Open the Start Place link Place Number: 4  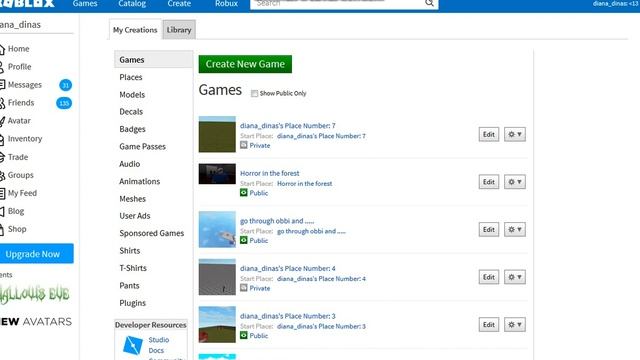pyautogui.click(x=321, y=279)
